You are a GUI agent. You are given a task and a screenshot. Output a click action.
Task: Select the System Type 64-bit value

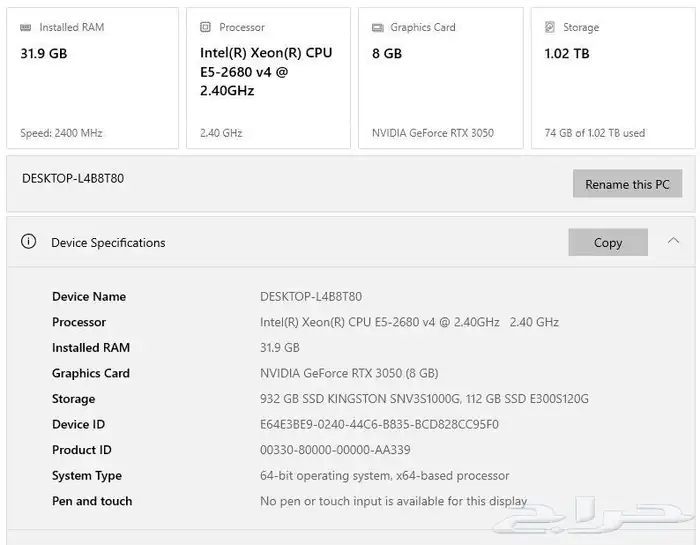384,476
